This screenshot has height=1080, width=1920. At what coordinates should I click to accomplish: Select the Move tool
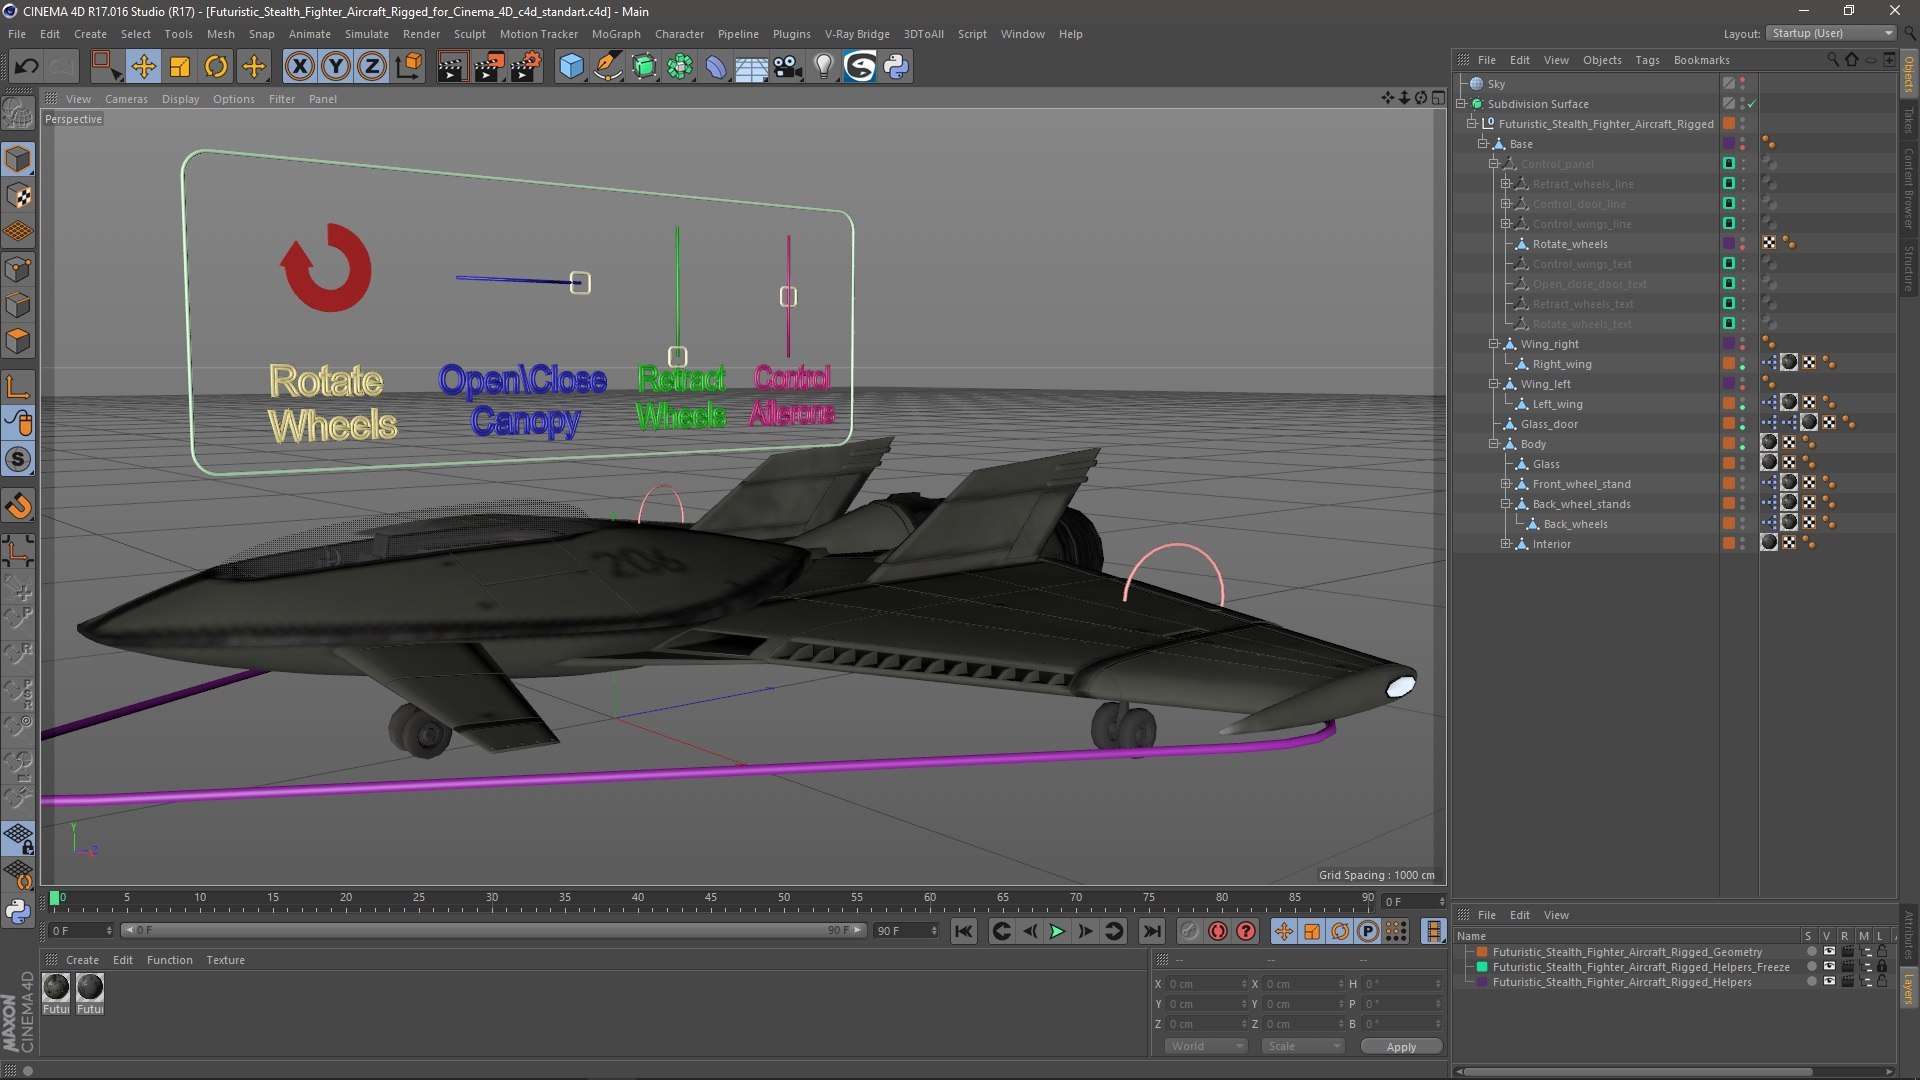pyautogui.click(x=143, y=67)
